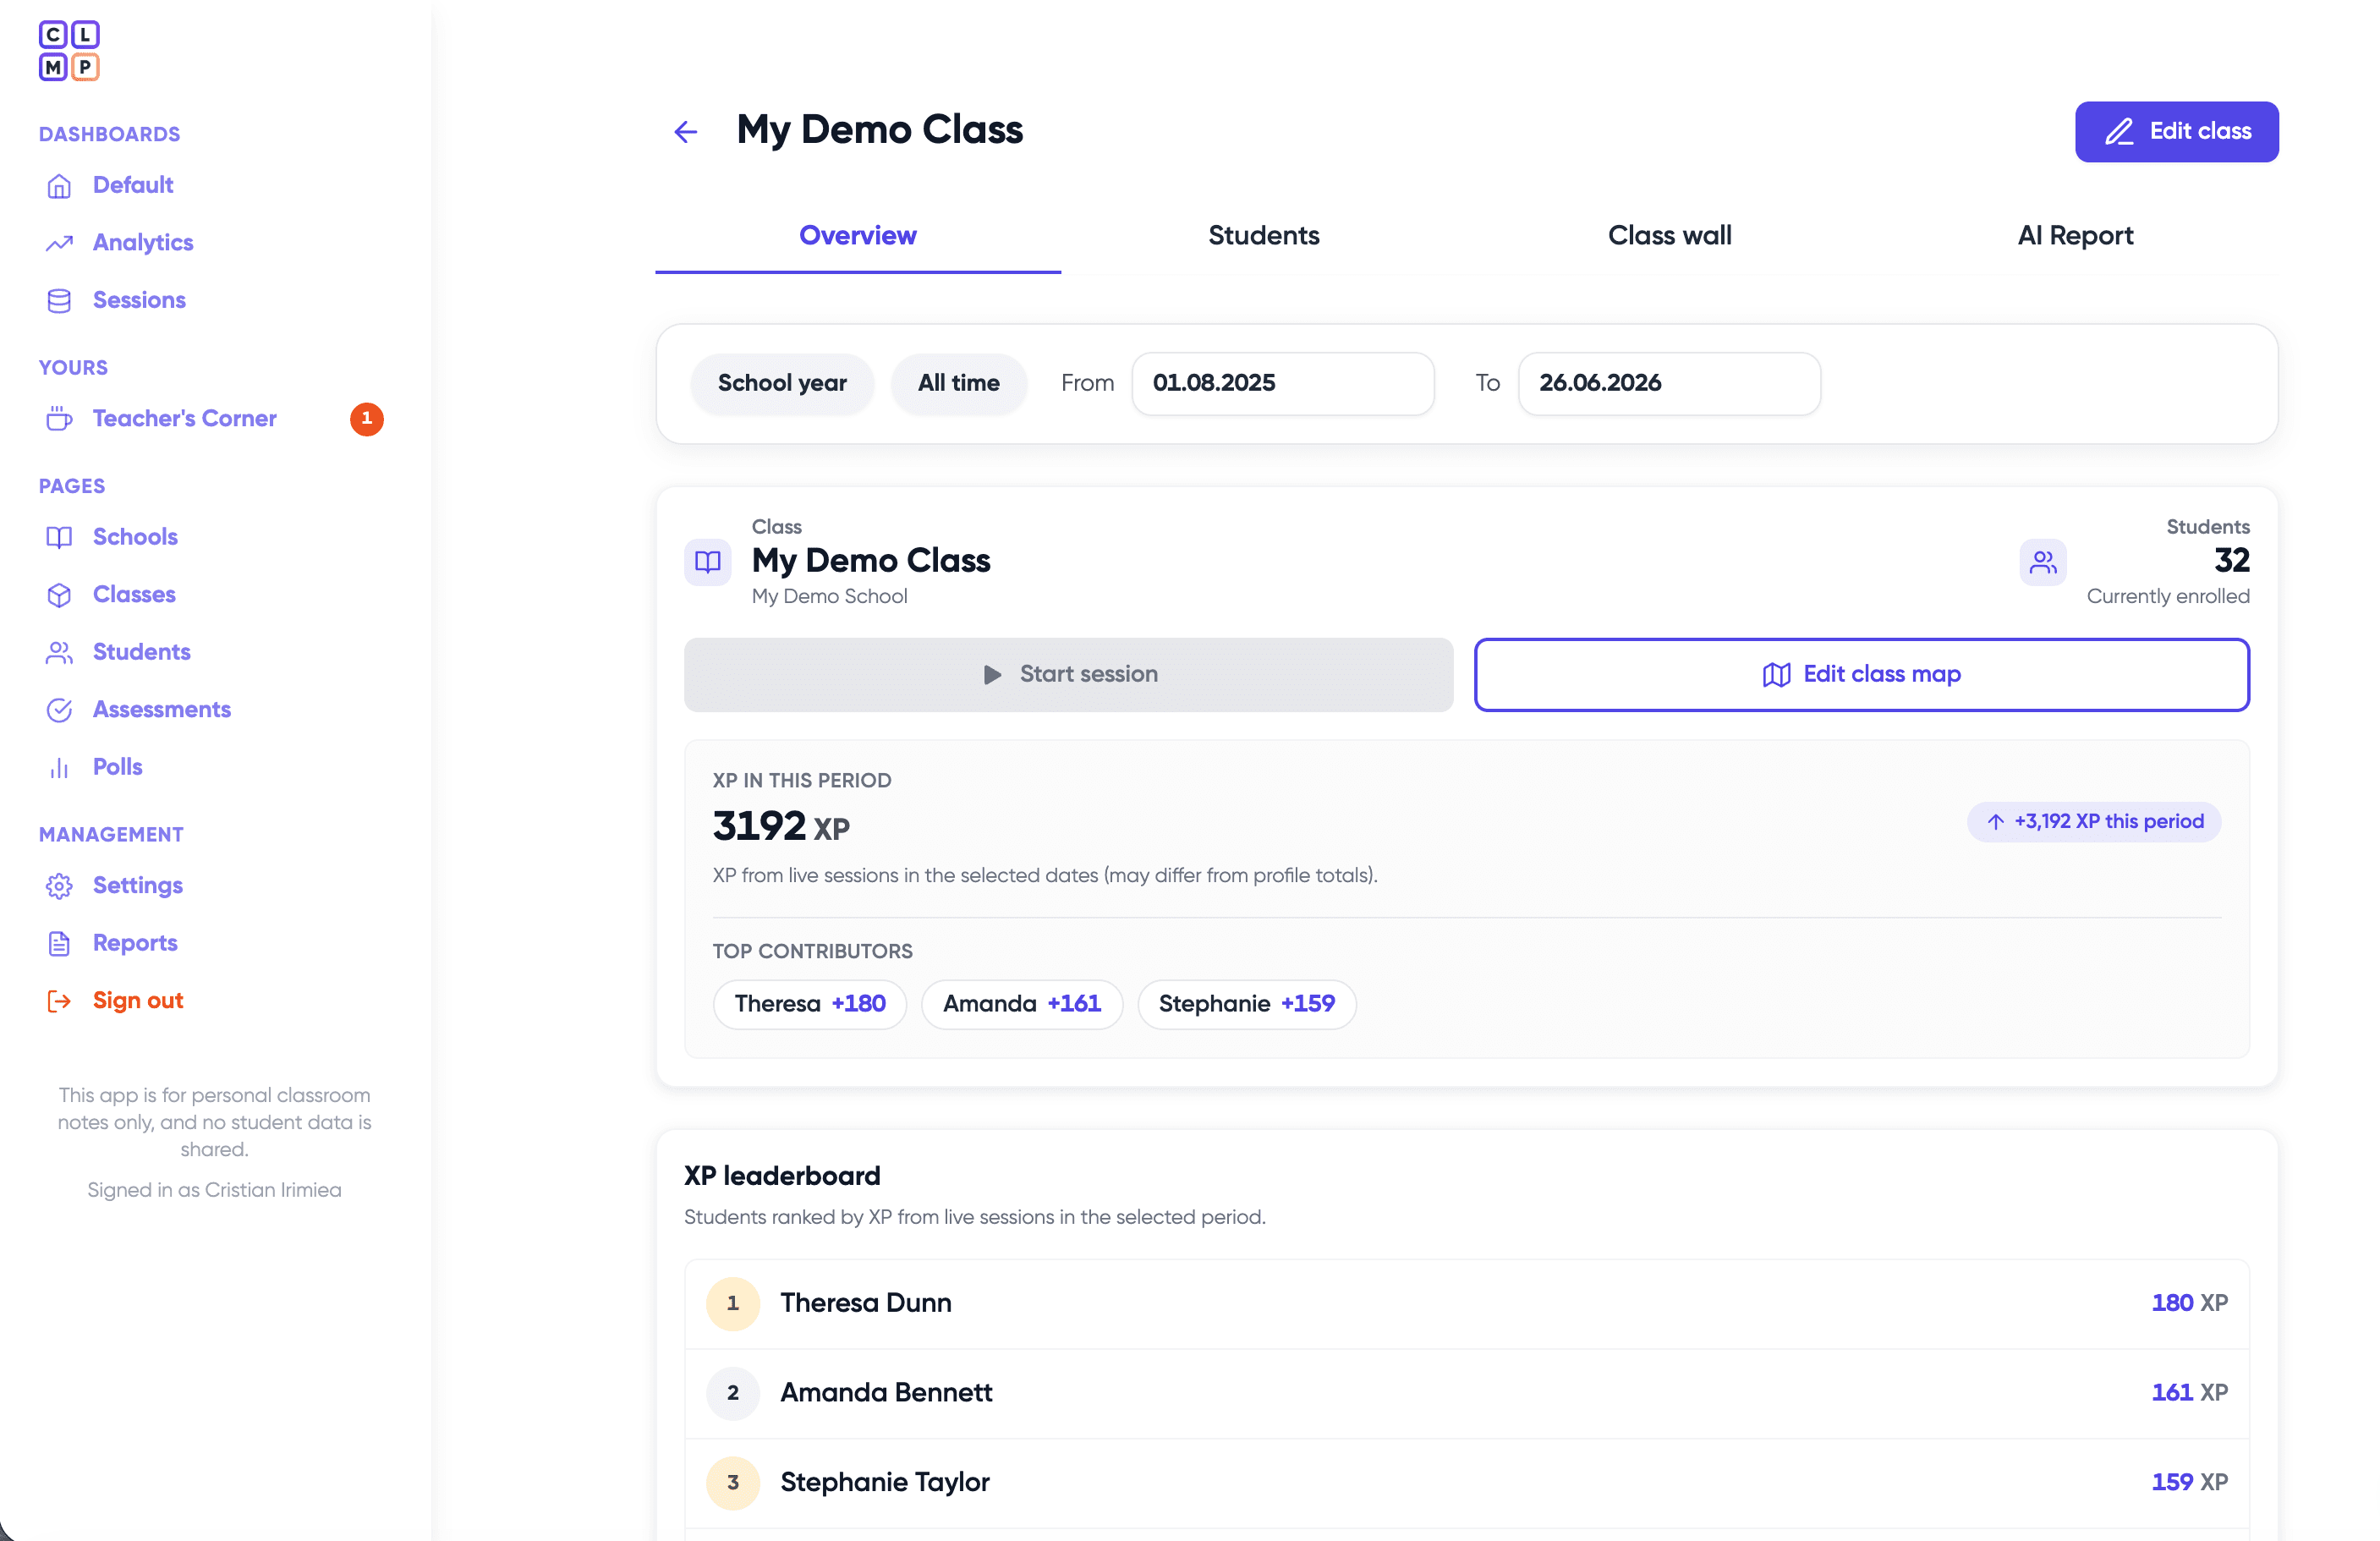This screenshot has width=2380, height=1541.
Task: Select the Theresa Dunn leaderboard row
Action: [x=1467, y=1304]
